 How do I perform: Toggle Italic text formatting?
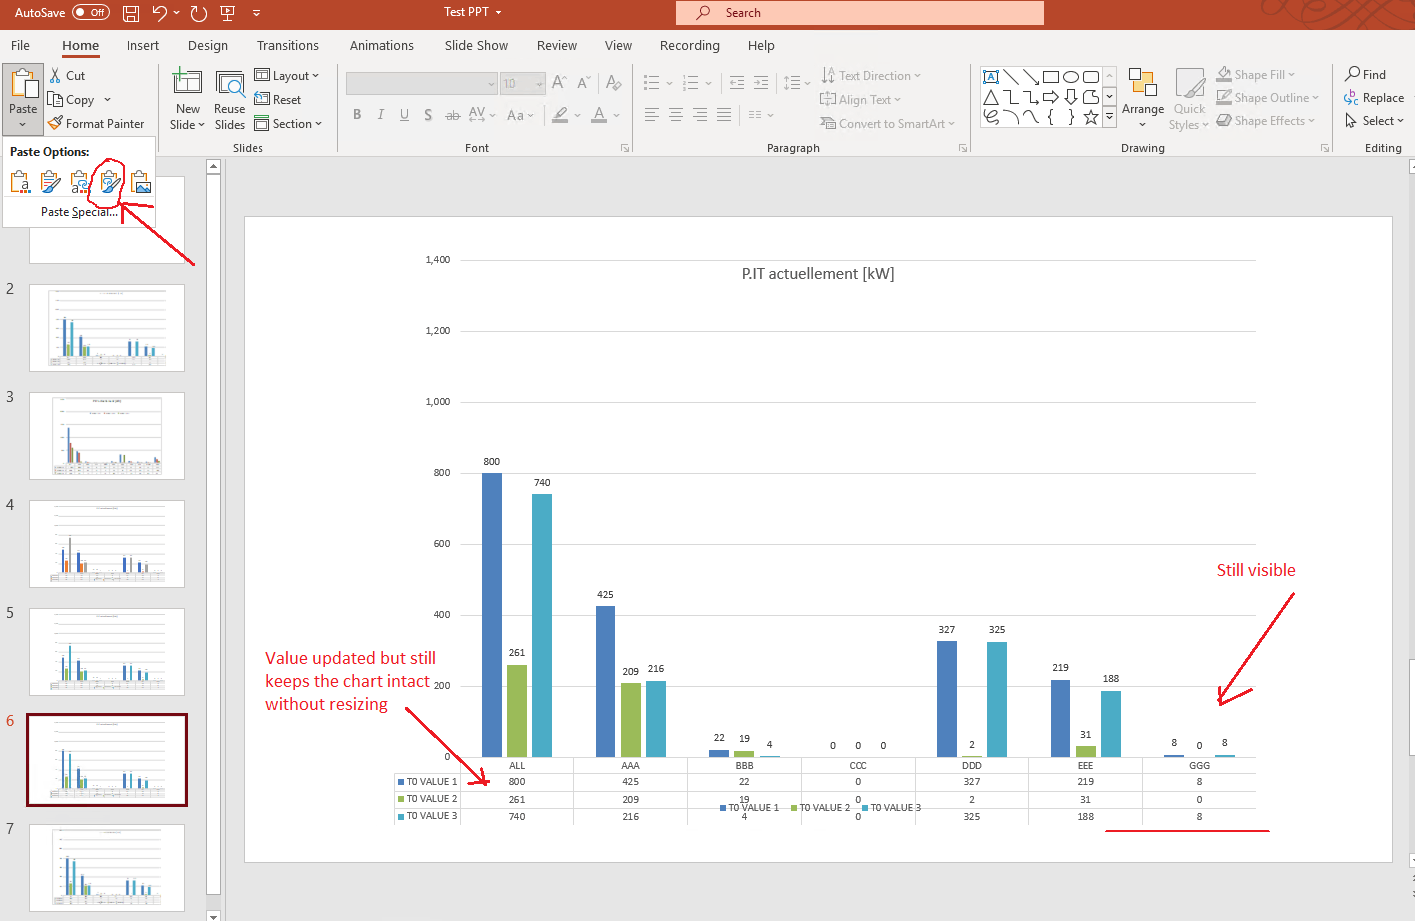click(x=381, y=115)
